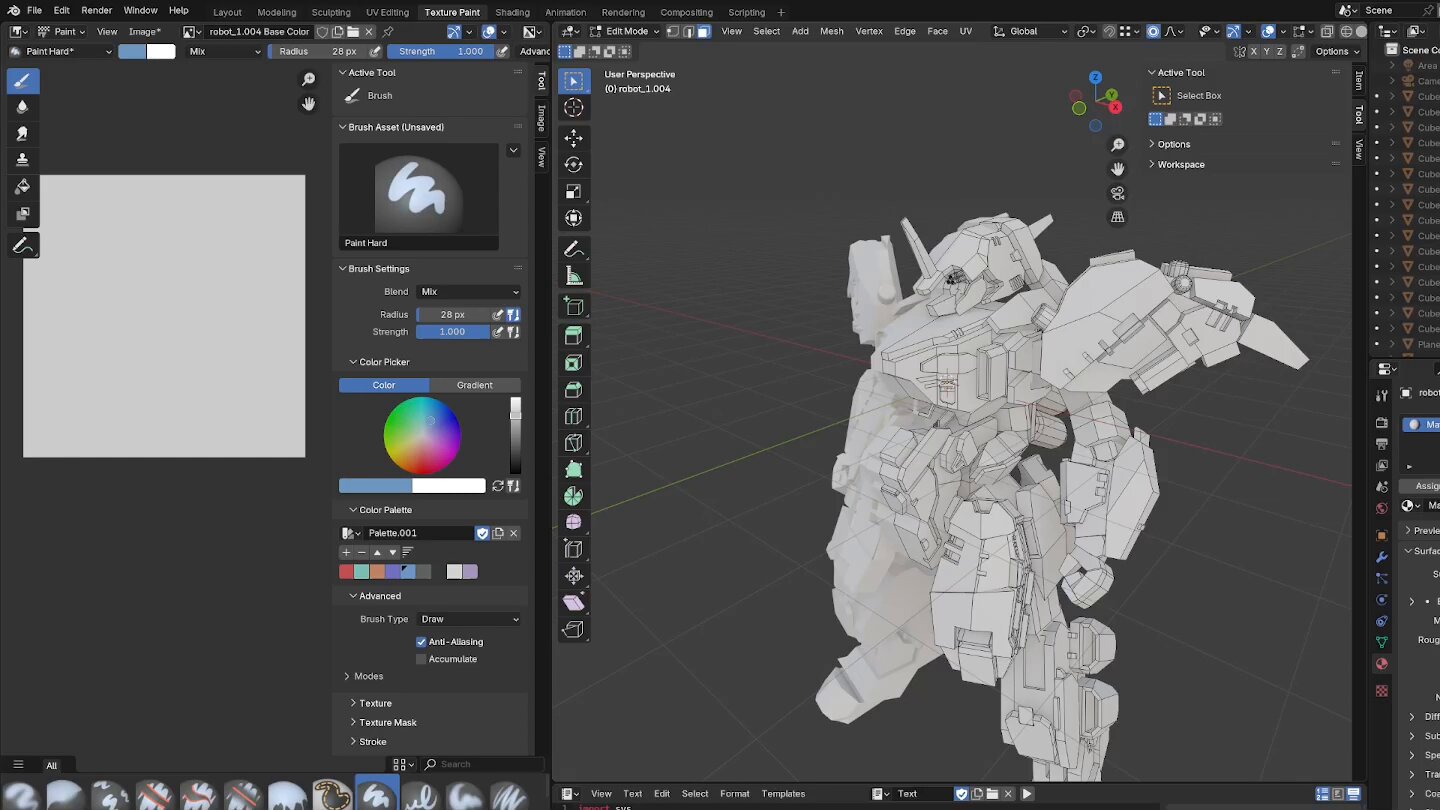
Task: Select the red palette swatch
Action: pos(346,572)
